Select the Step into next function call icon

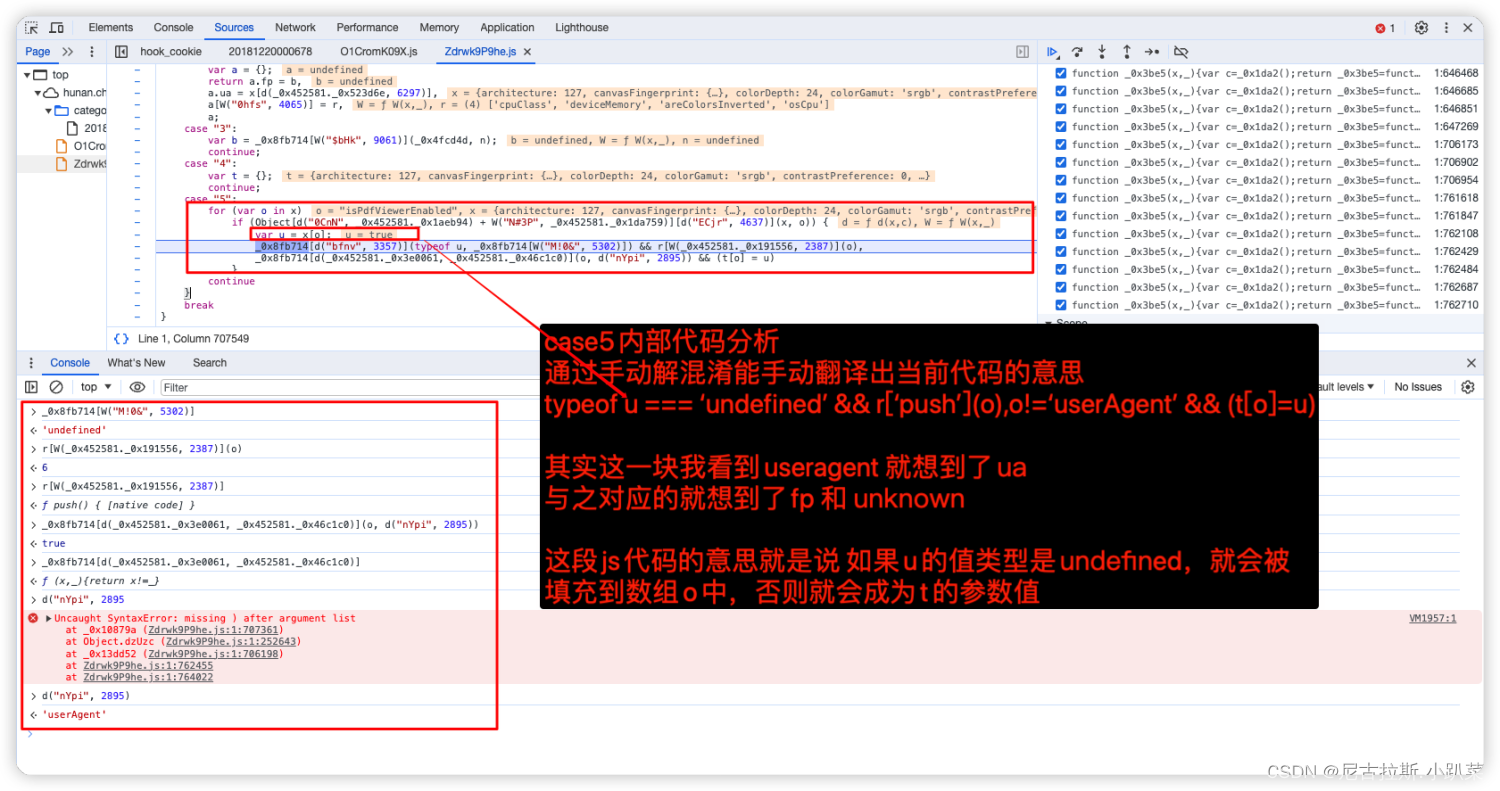tap(1101, 51)
